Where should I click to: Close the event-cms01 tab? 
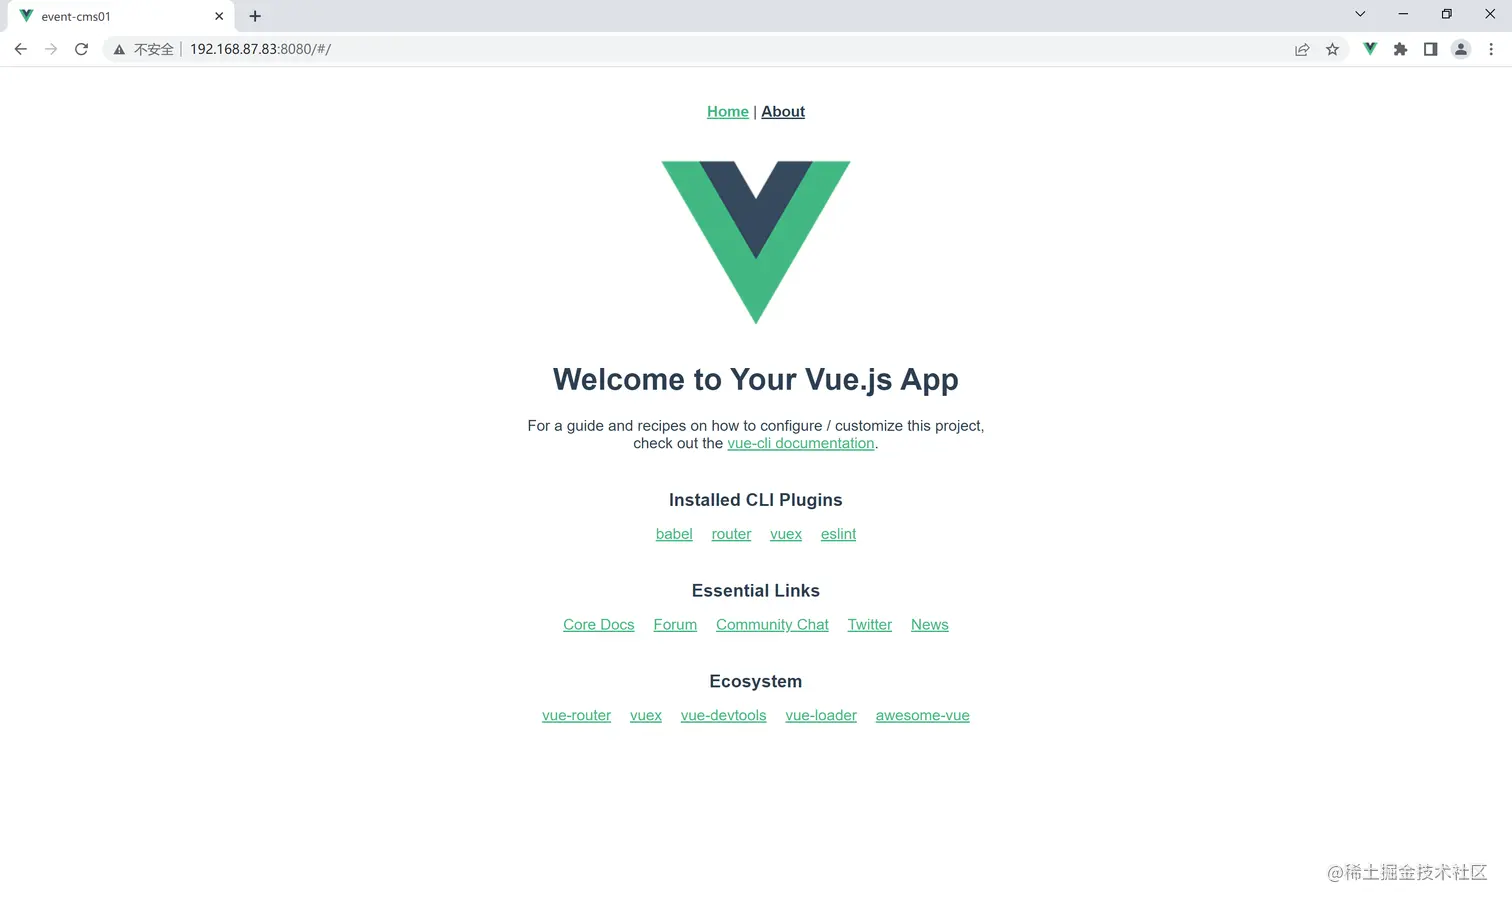pos(219,16)
